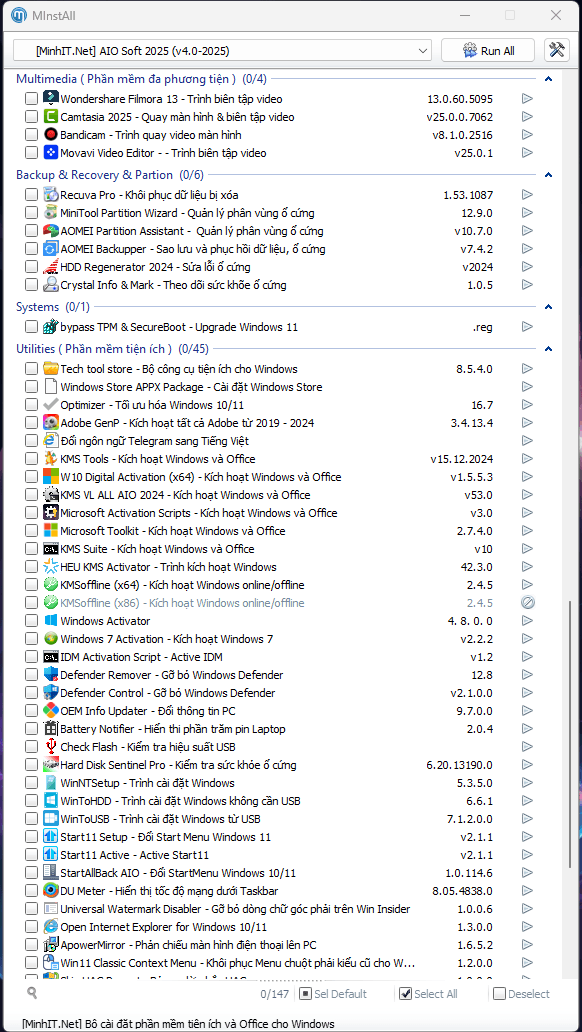Image resolution: width=582 pixels, height=1032 pixels.
Task: Click the Crystal Info & Mark icon
Action: 51,285
